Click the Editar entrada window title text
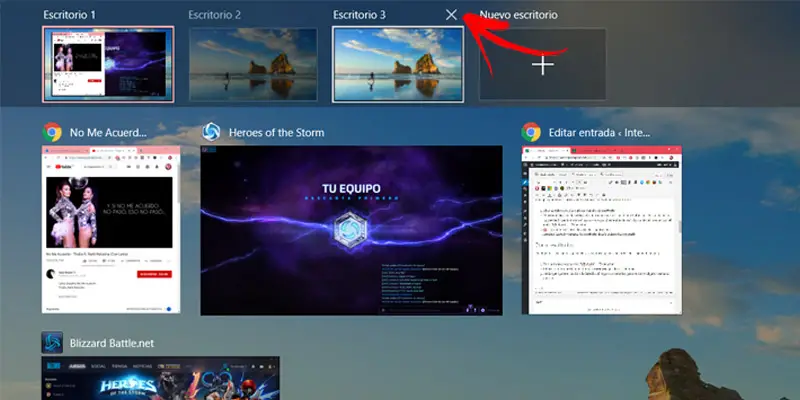The image size is (800, 400). 599,133
